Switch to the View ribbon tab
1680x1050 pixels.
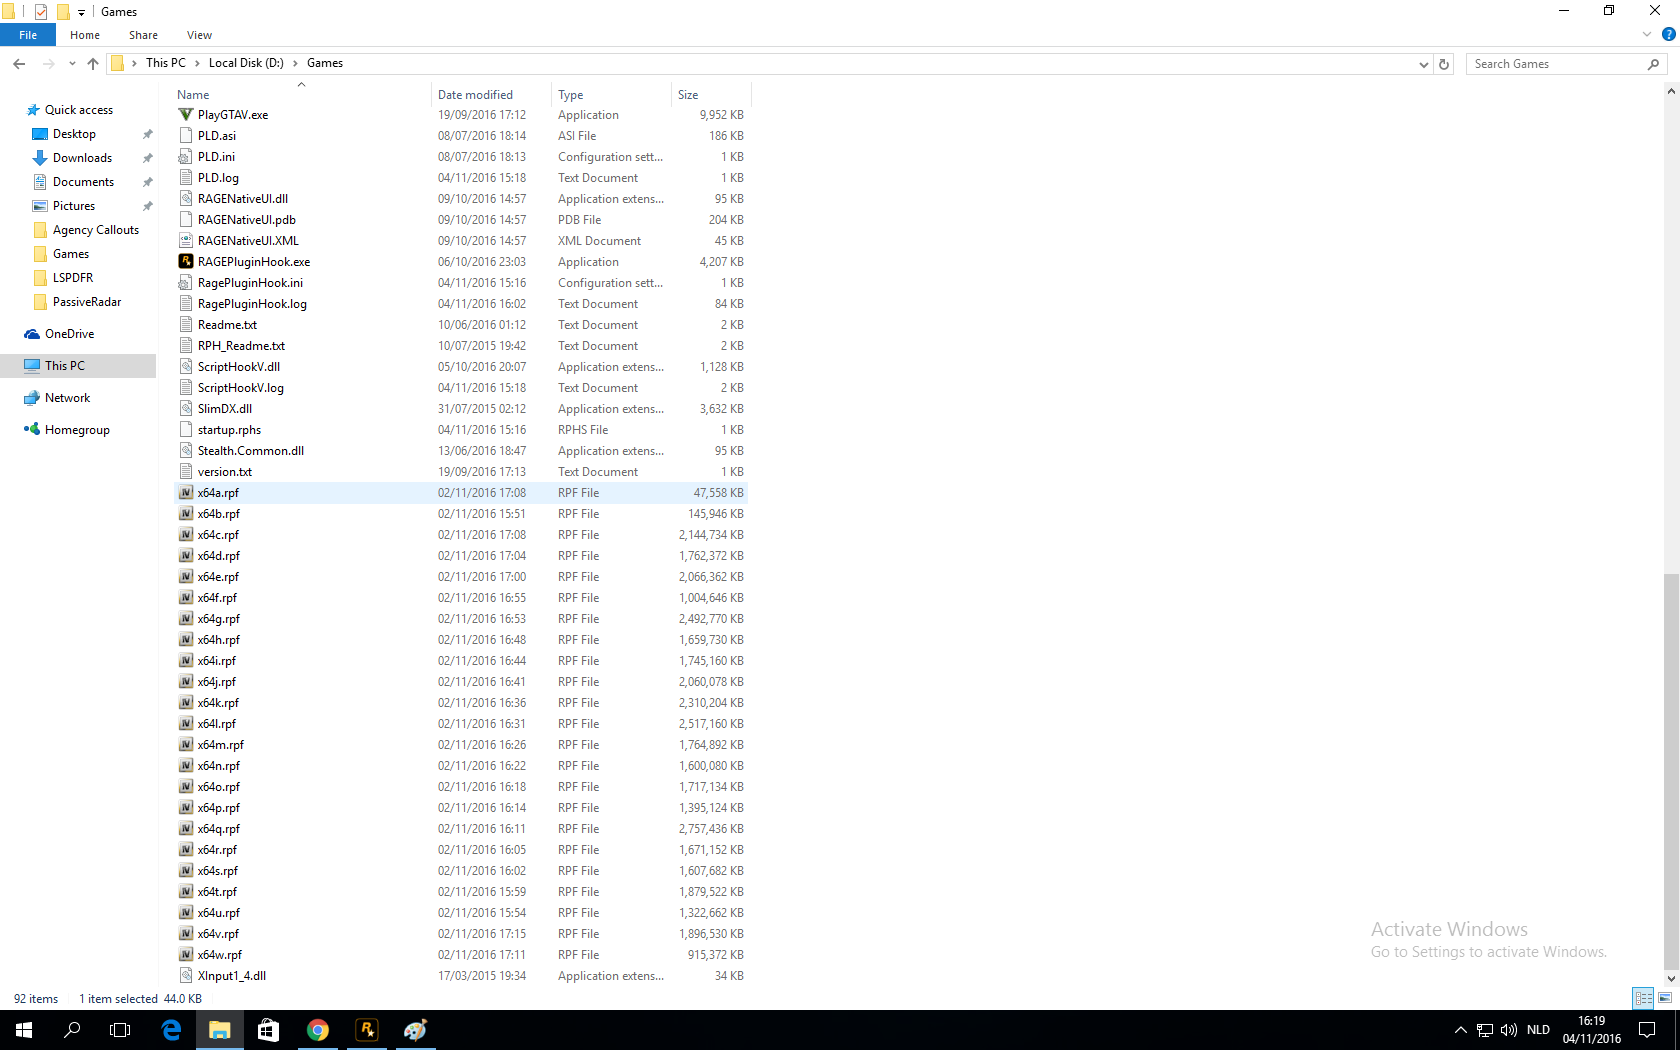click(199, 35)
